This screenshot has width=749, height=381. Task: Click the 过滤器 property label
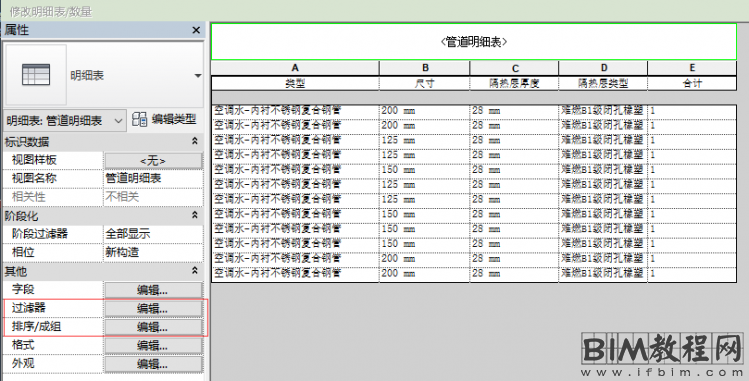29,308
